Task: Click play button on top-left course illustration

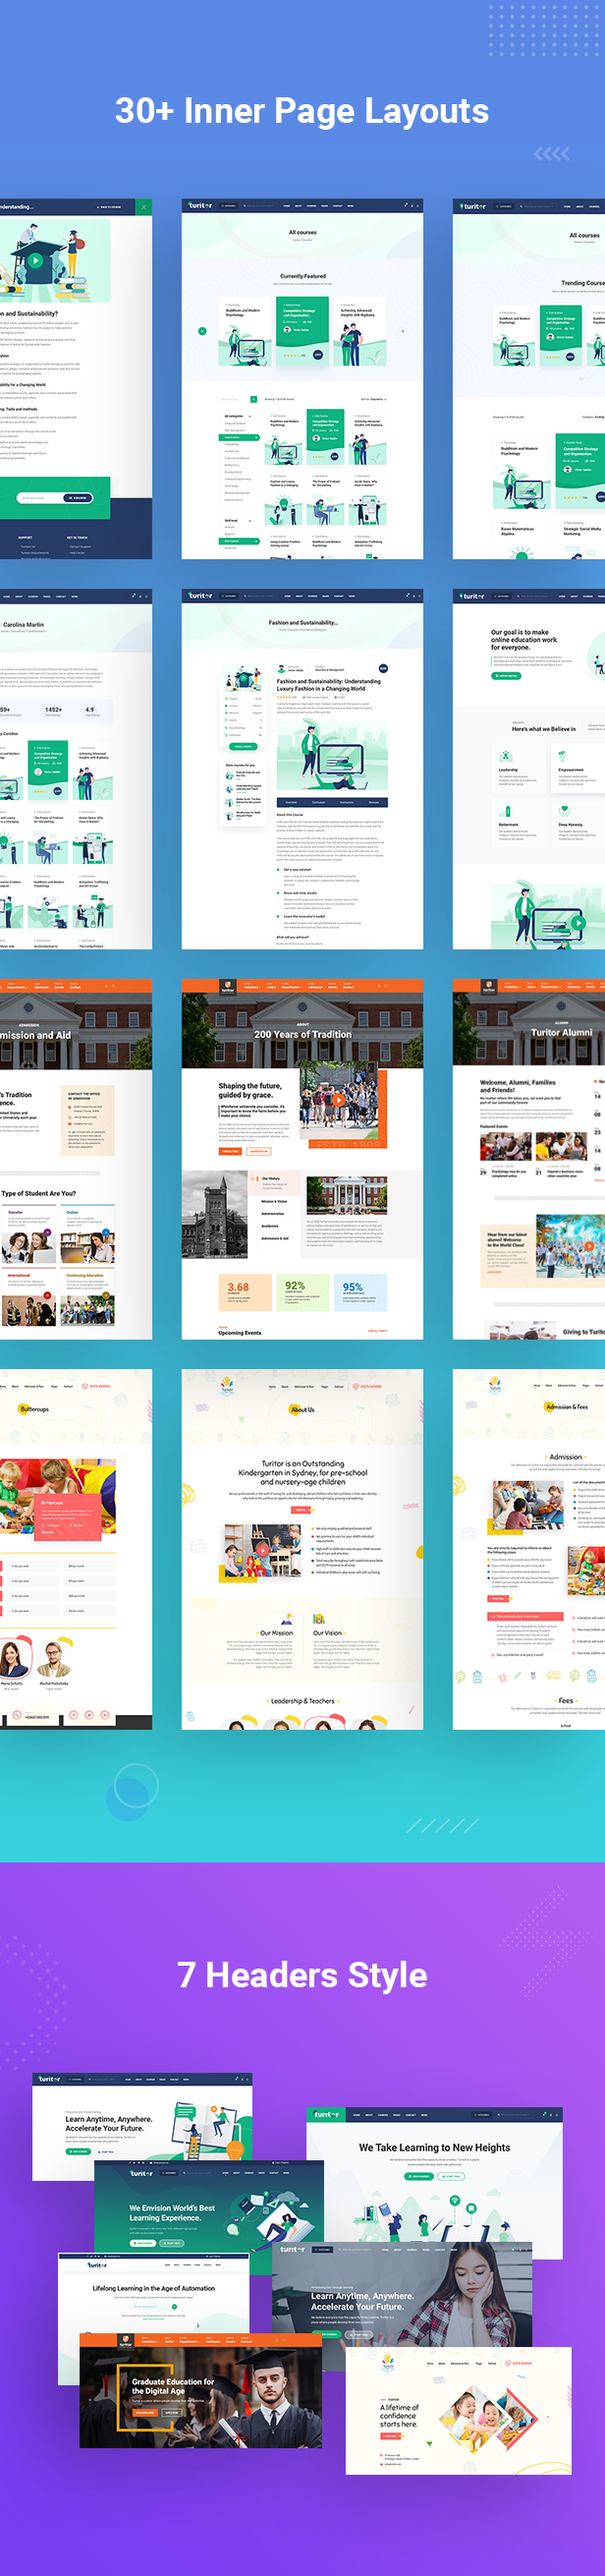Action: [36, 260]
